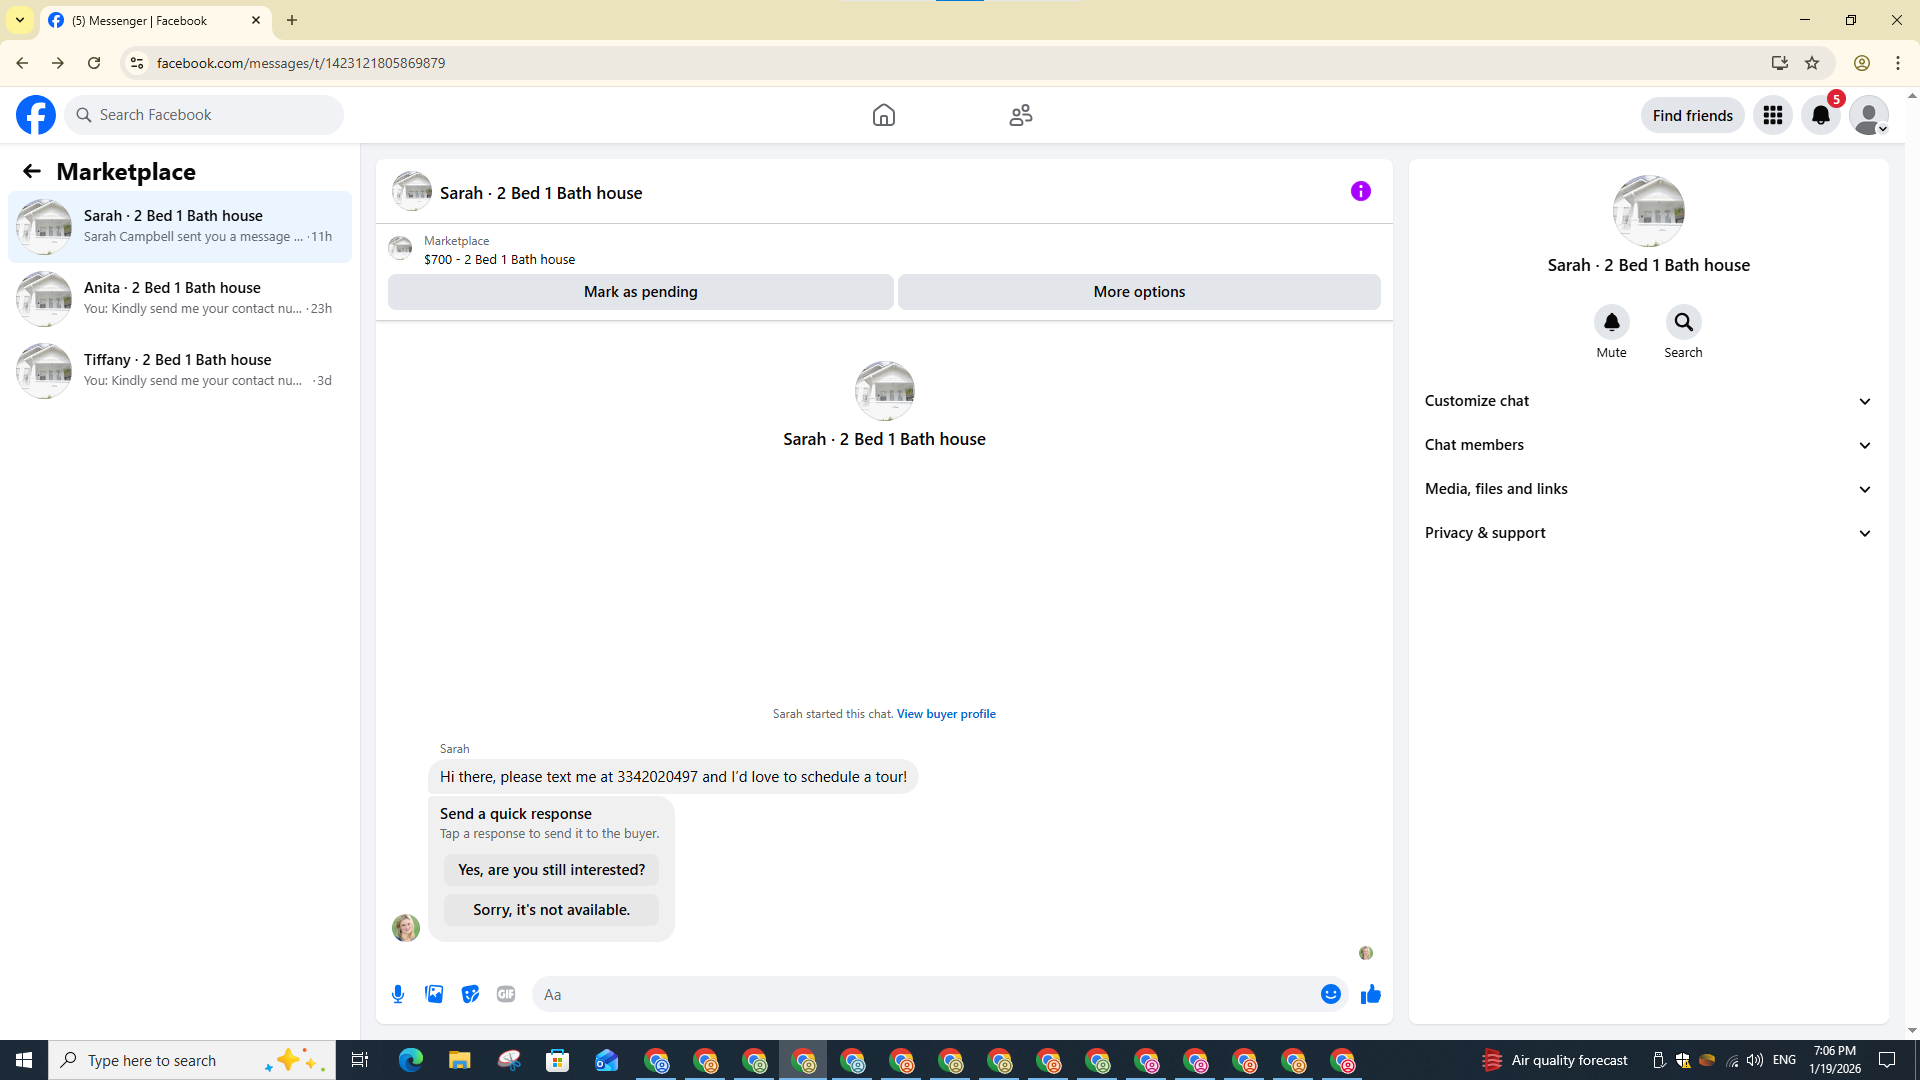Toggle conversation information panel icon

(1360, 191)
